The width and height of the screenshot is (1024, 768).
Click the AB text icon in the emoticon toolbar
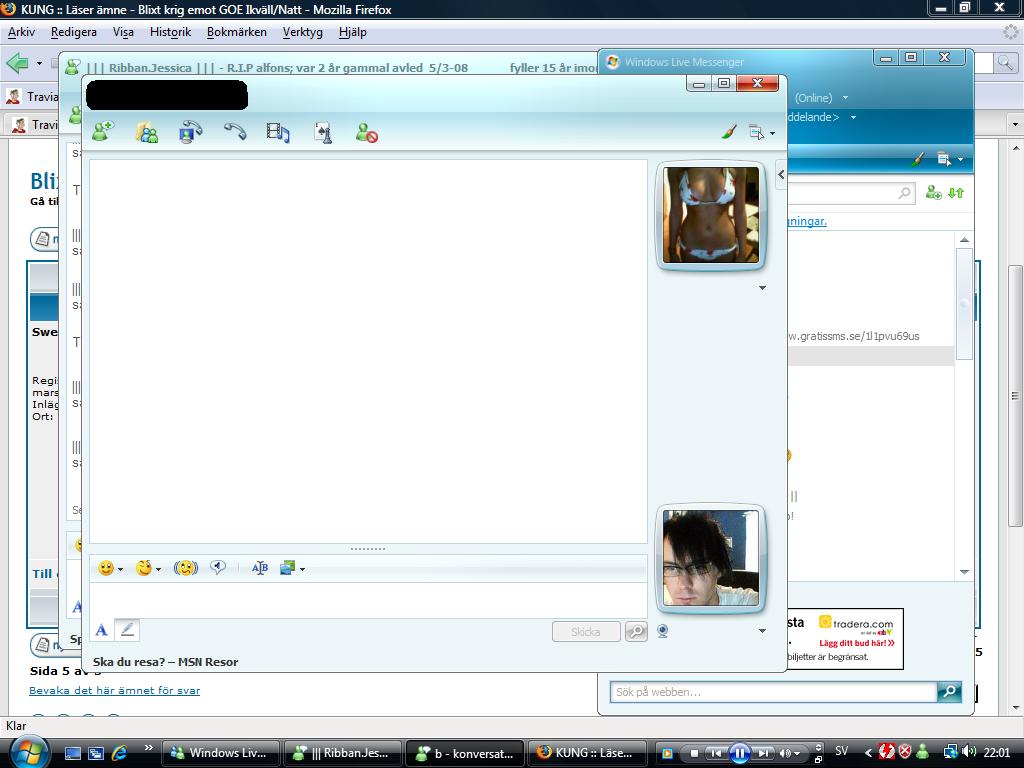click(259, 568)
